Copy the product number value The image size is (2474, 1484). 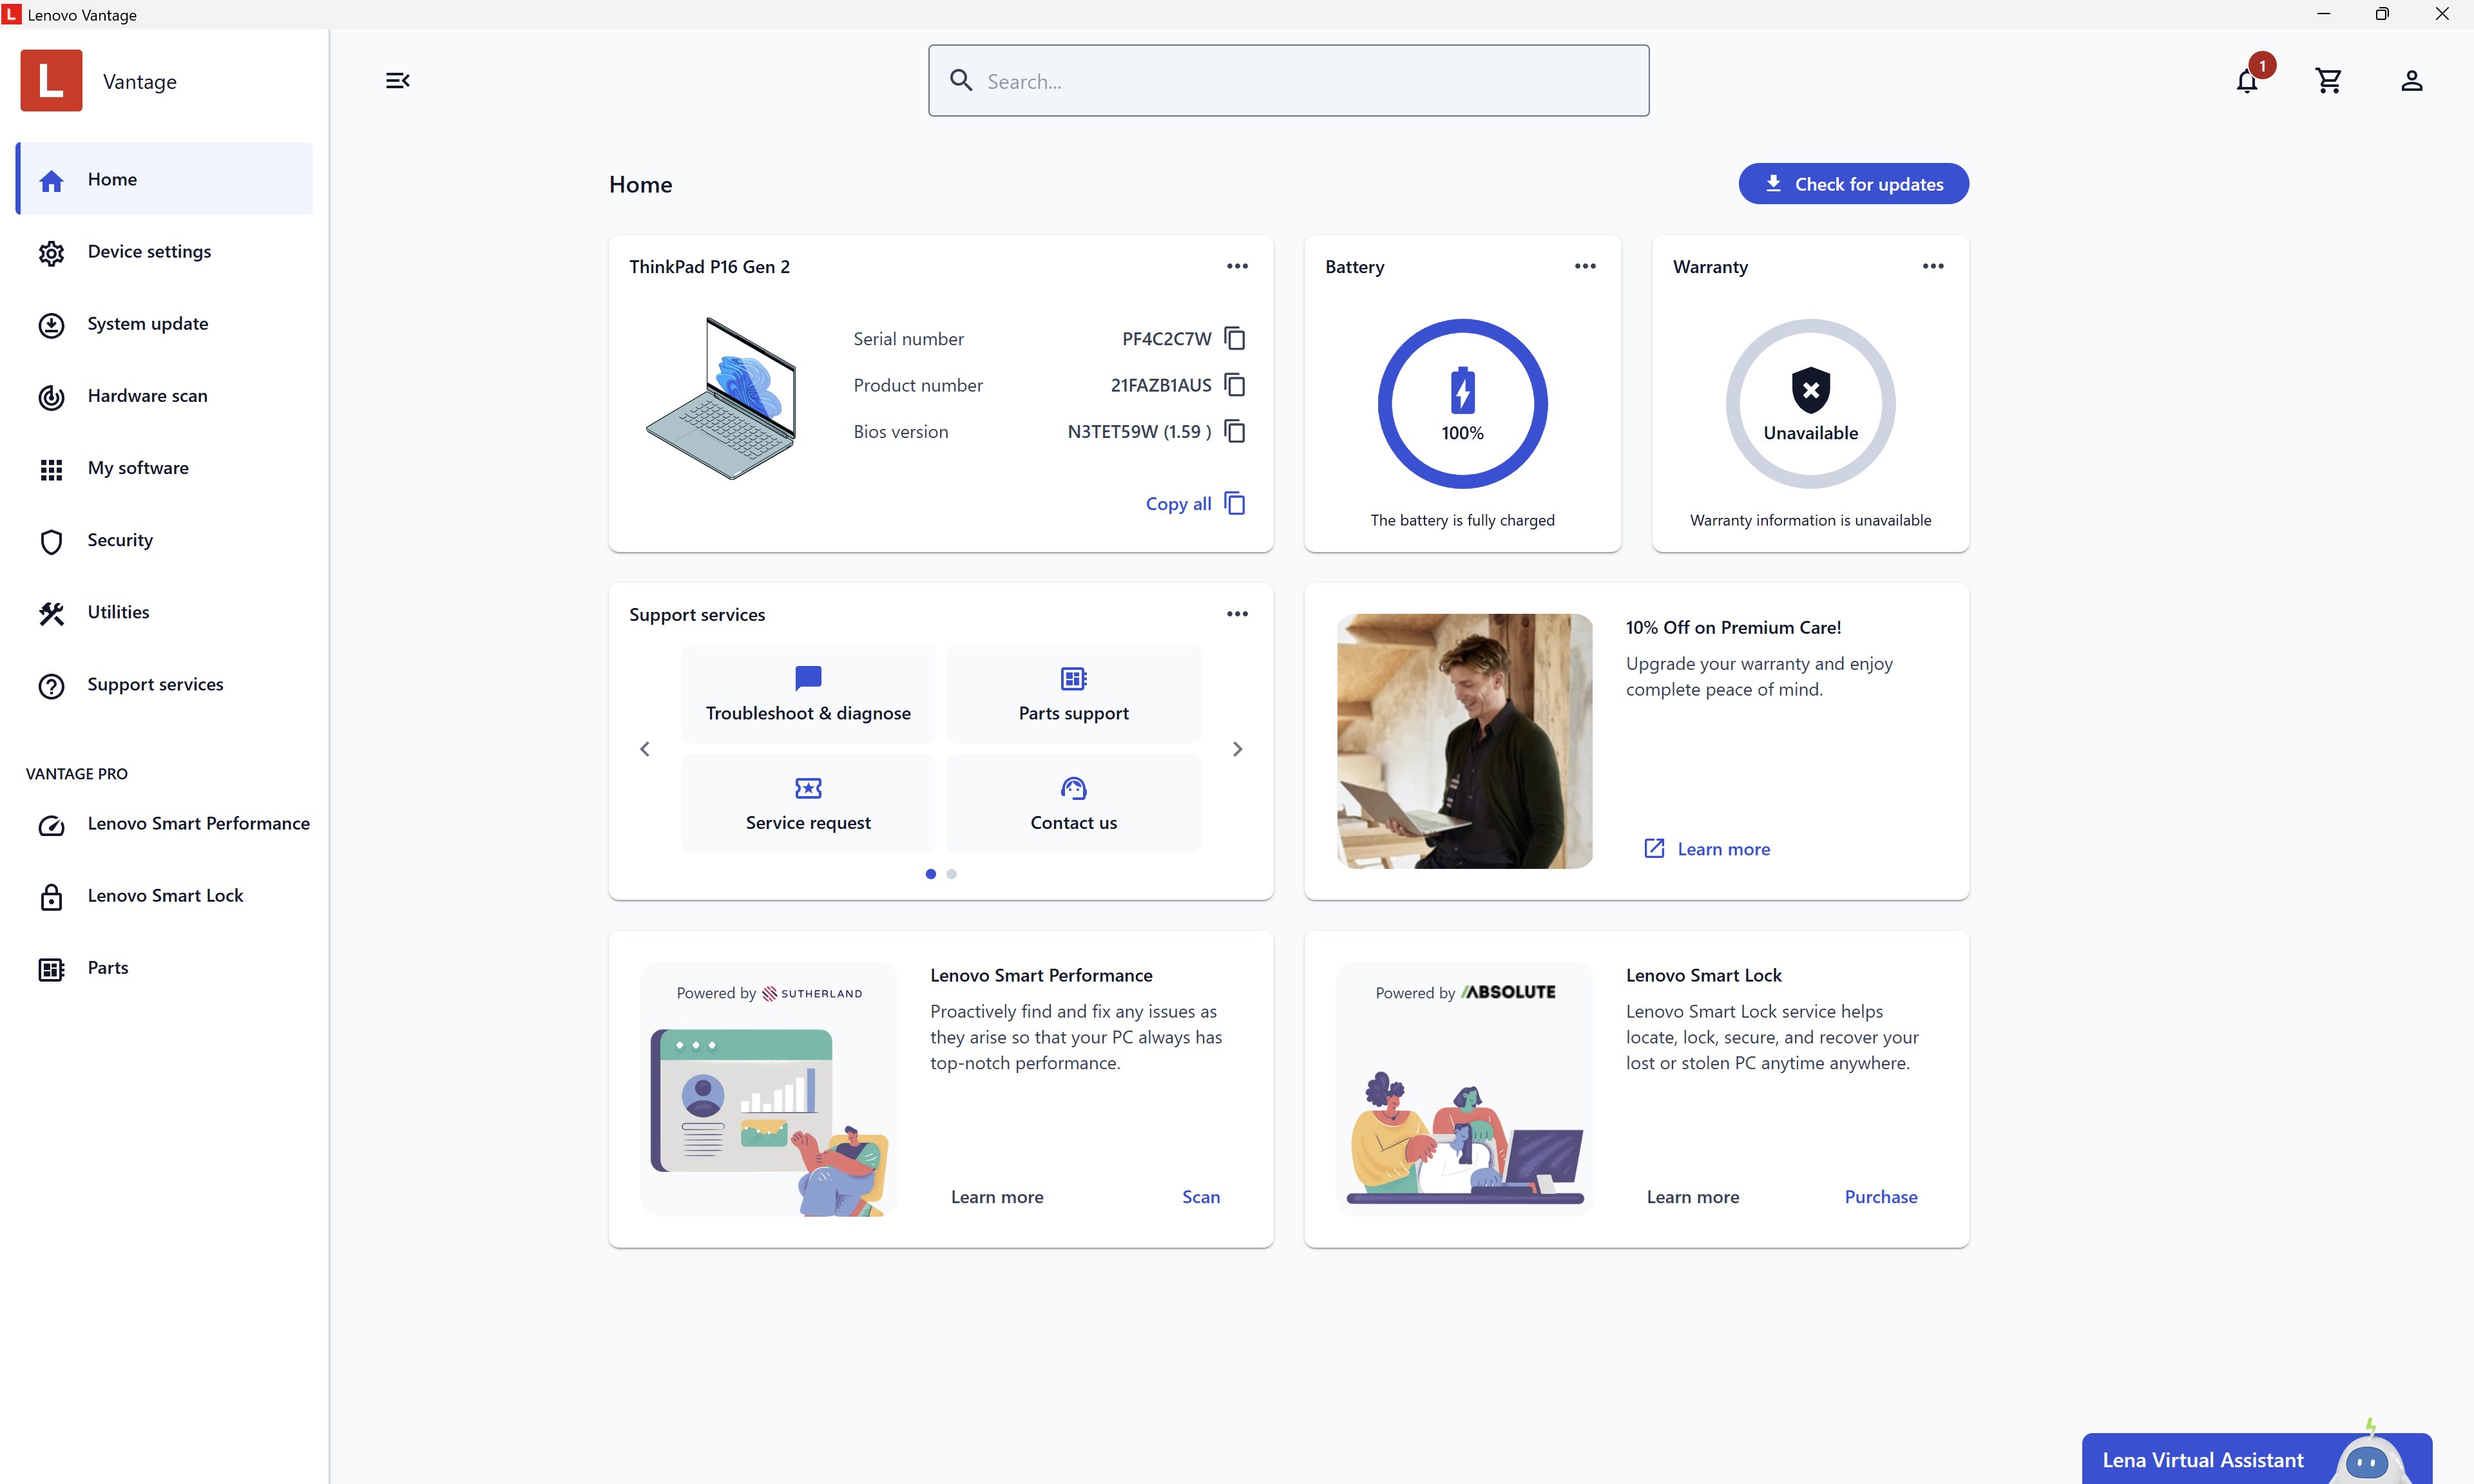pyautogui.click(x=1235, y=385)
